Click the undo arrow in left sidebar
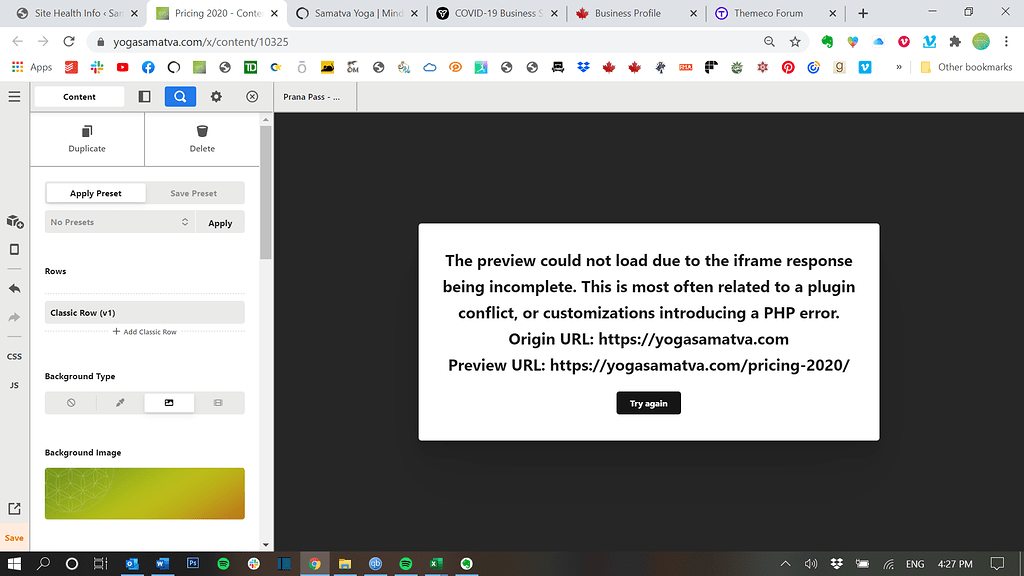1024x576 pixels. coord(14,288)
